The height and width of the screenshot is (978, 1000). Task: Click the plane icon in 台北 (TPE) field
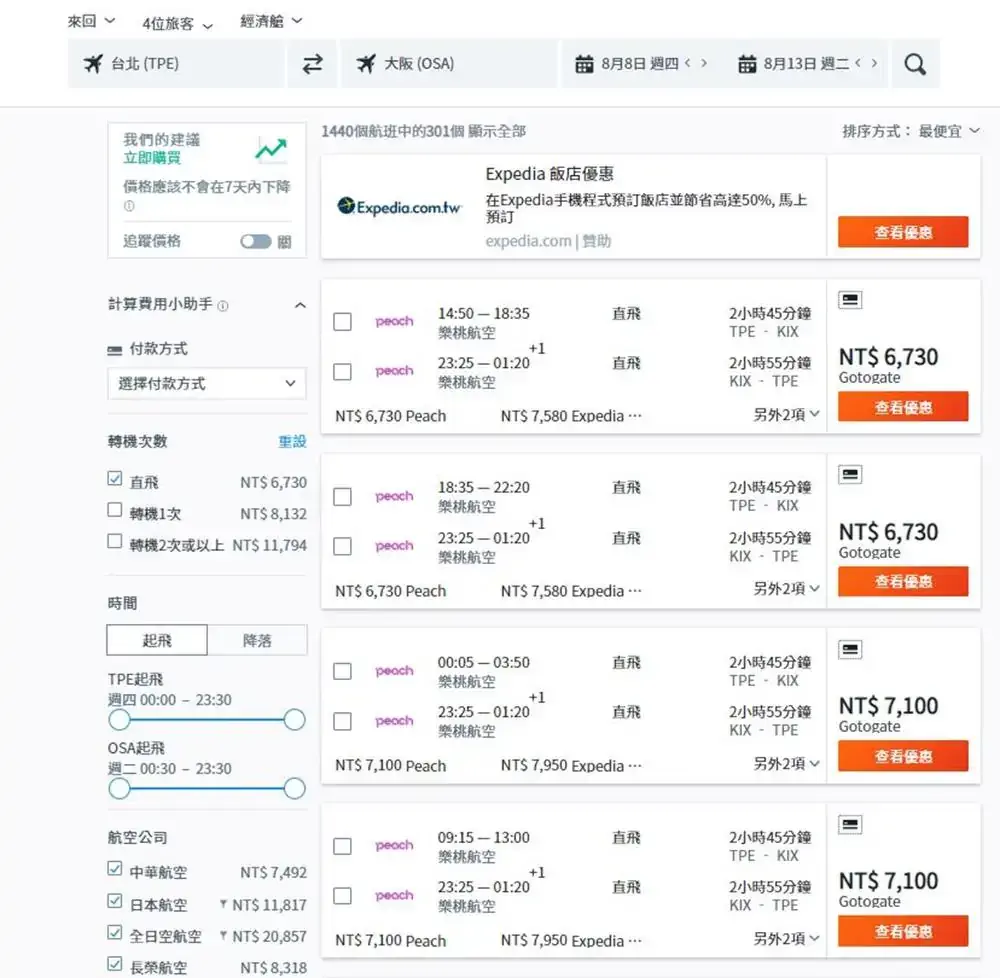93,64
